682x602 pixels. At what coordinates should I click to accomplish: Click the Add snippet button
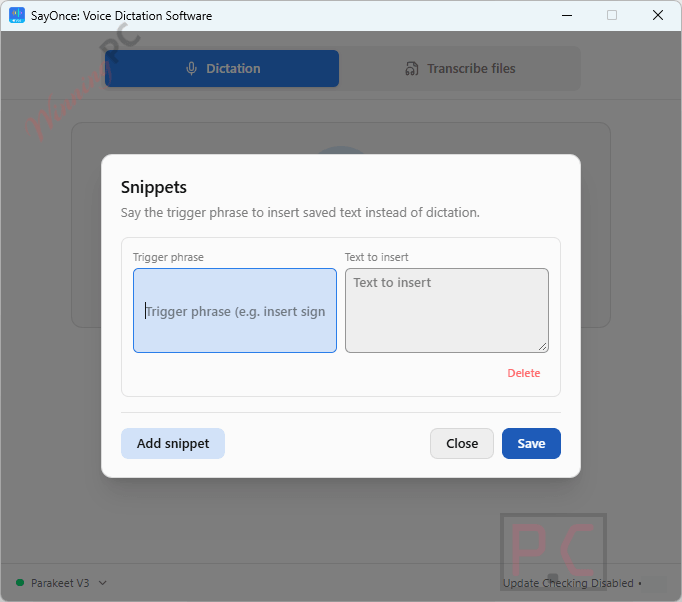tap(173, 443)
